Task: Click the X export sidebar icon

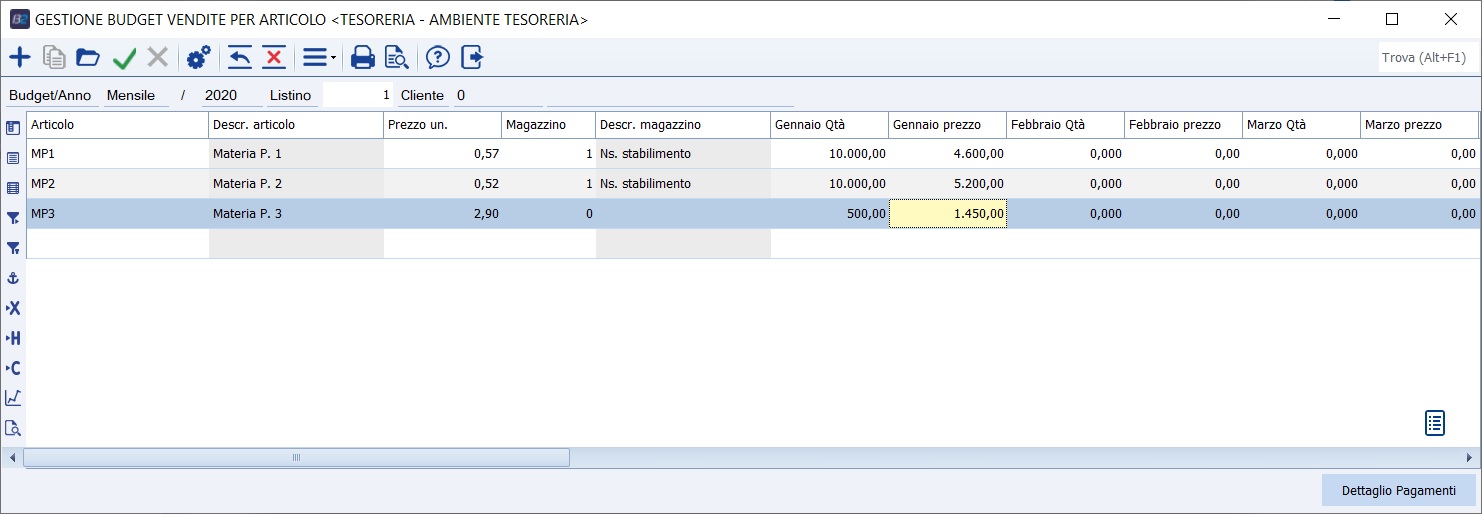Action: point(13,308)
